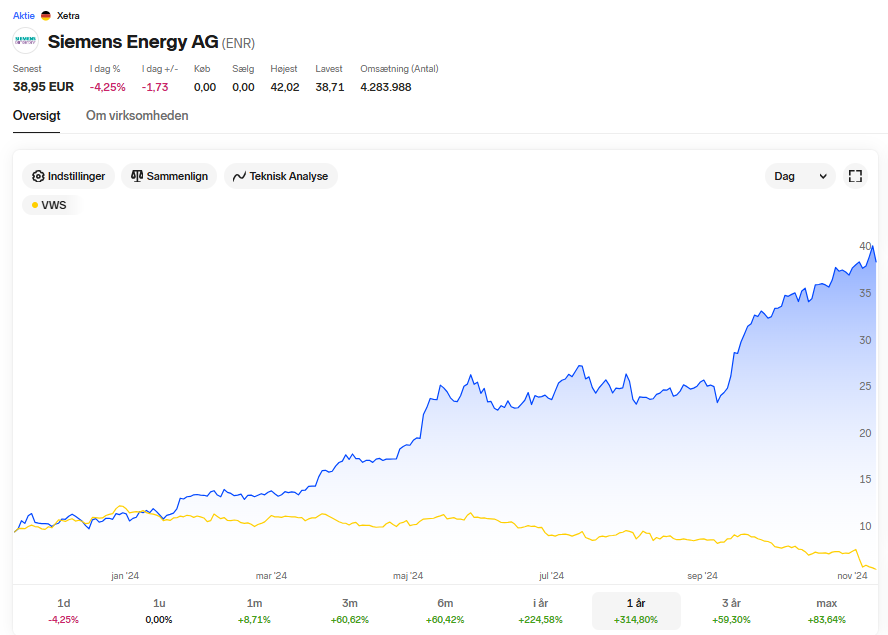Image resolution: width=888 pixels, height=635 pixels.
Task: Click the yellow VWS color dot
Action: pos(35,205)
